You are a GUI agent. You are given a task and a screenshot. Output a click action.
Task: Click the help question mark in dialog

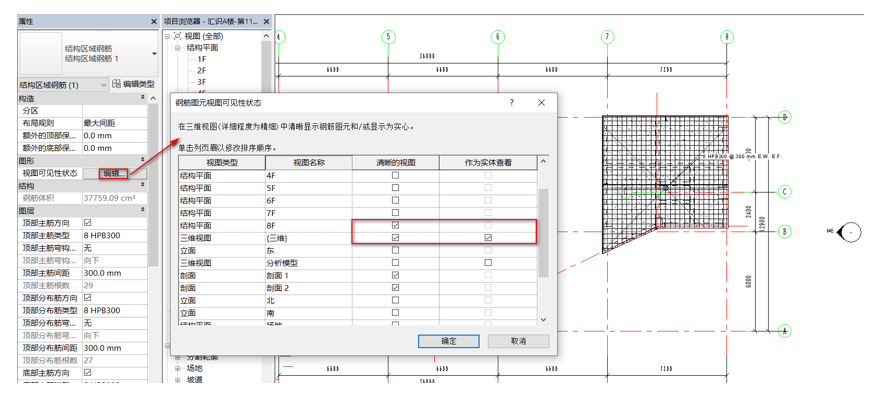[x=512, y=103]
